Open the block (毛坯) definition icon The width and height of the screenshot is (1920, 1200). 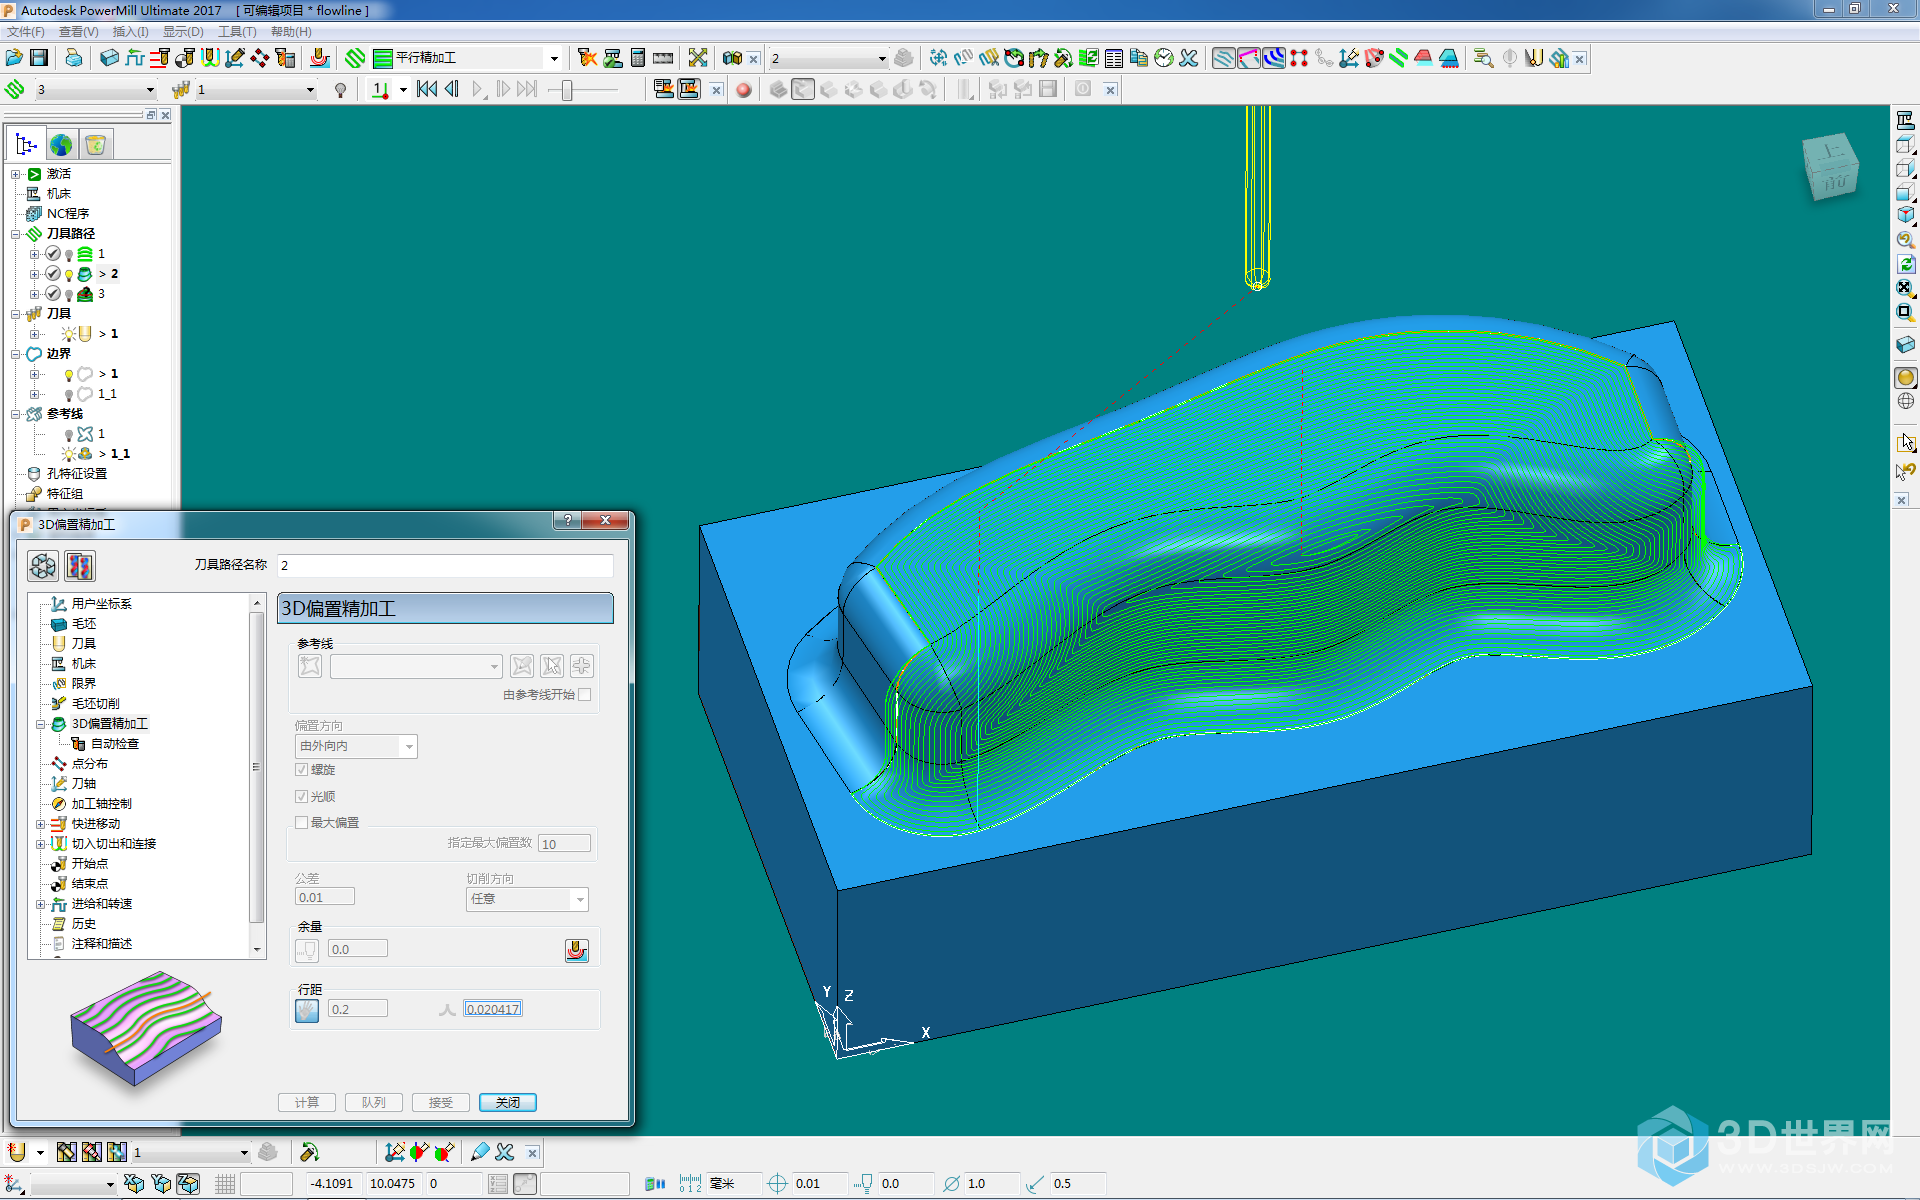point(110,58)
